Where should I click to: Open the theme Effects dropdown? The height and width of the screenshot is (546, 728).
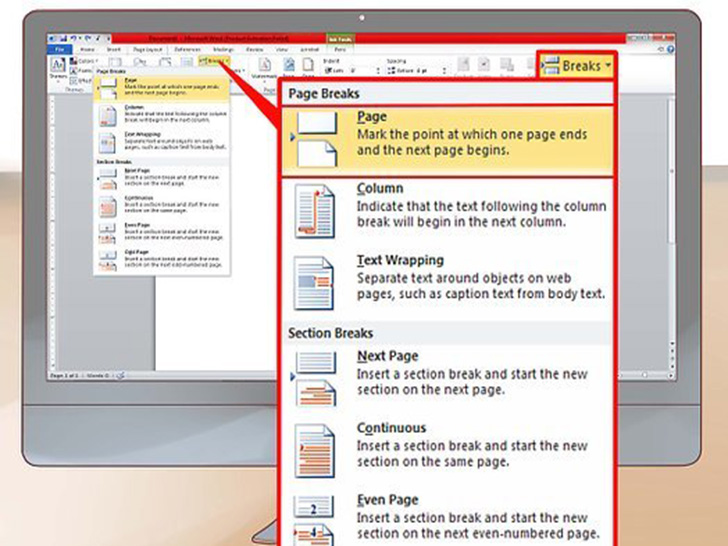pyautogui.click(x=80, y=81)
